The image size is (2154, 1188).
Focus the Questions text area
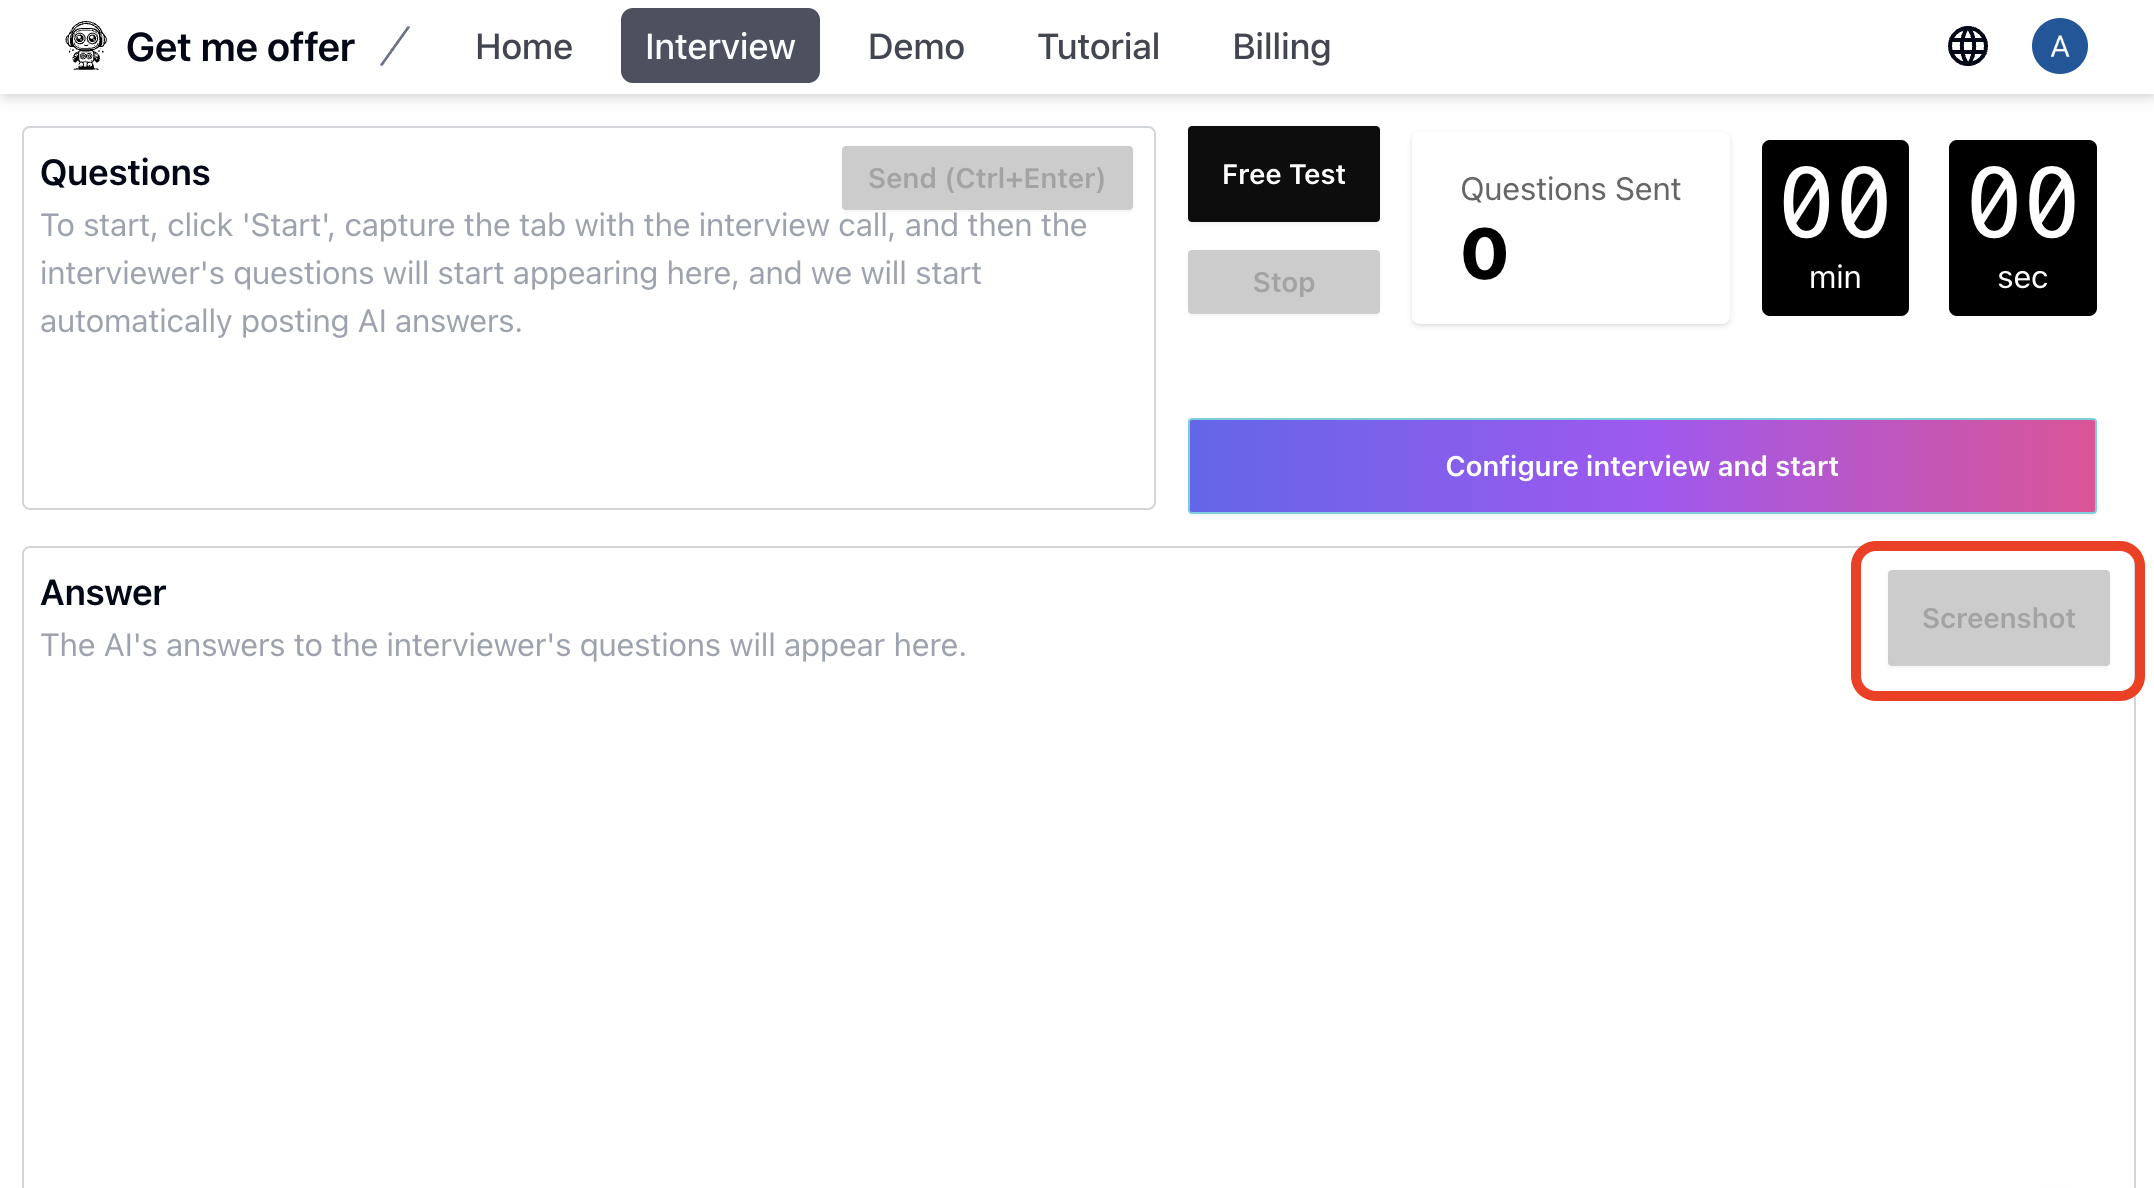coord(589,318)
